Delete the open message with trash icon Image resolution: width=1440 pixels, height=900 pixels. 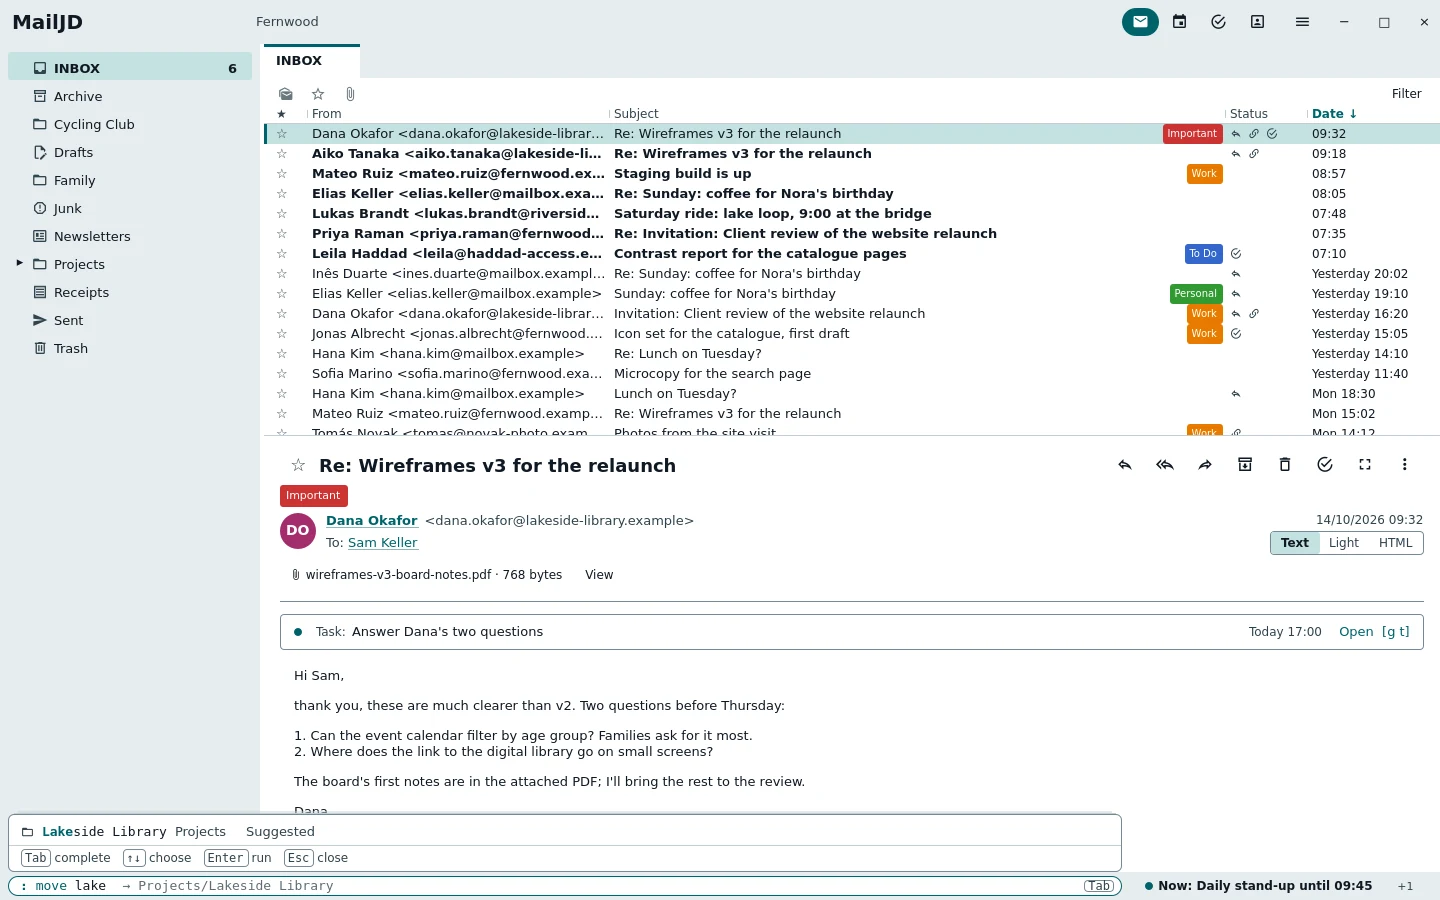(x=1285, y=465)
